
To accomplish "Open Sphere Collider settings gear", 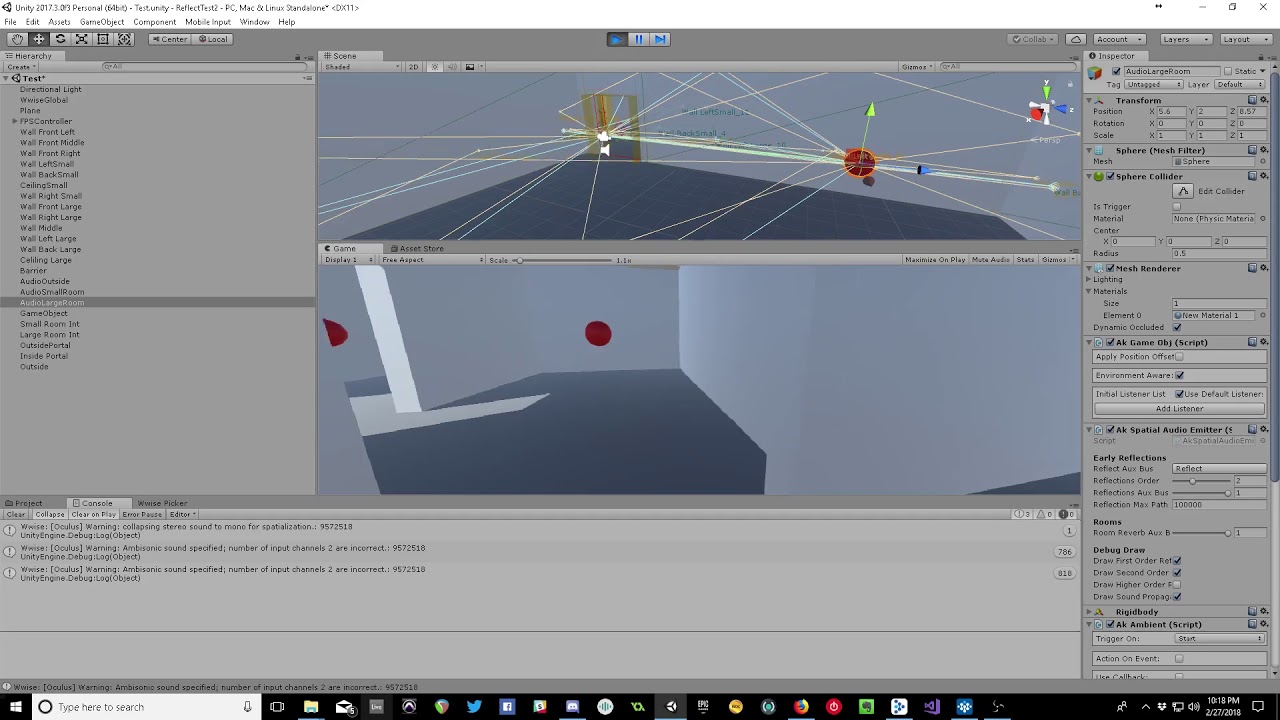I will pyautogui.click(x=1264, y=176).
